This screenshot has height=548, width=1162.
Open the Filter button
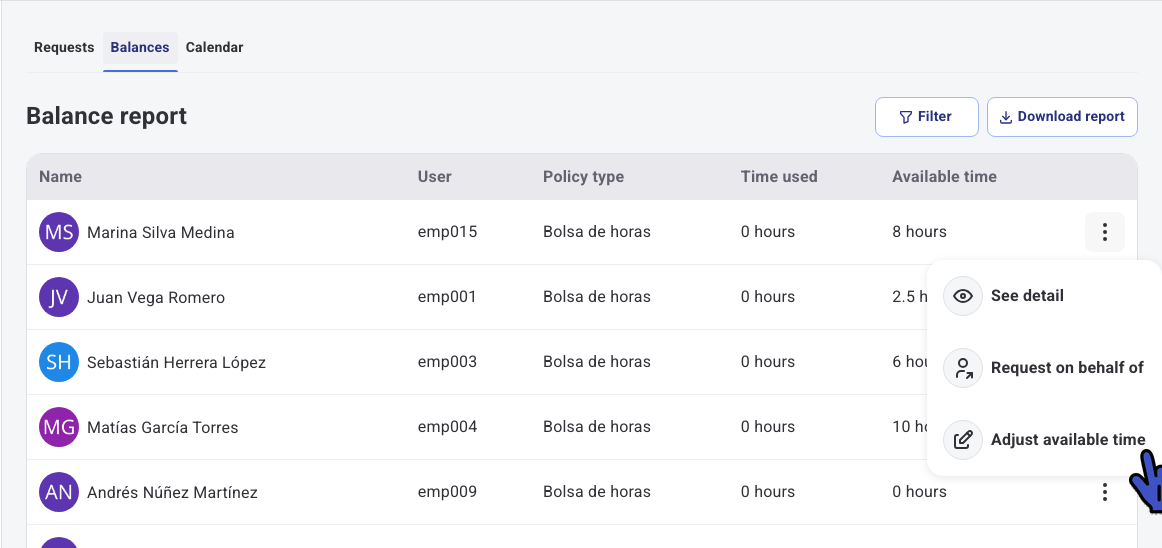[x=926, y=117]
